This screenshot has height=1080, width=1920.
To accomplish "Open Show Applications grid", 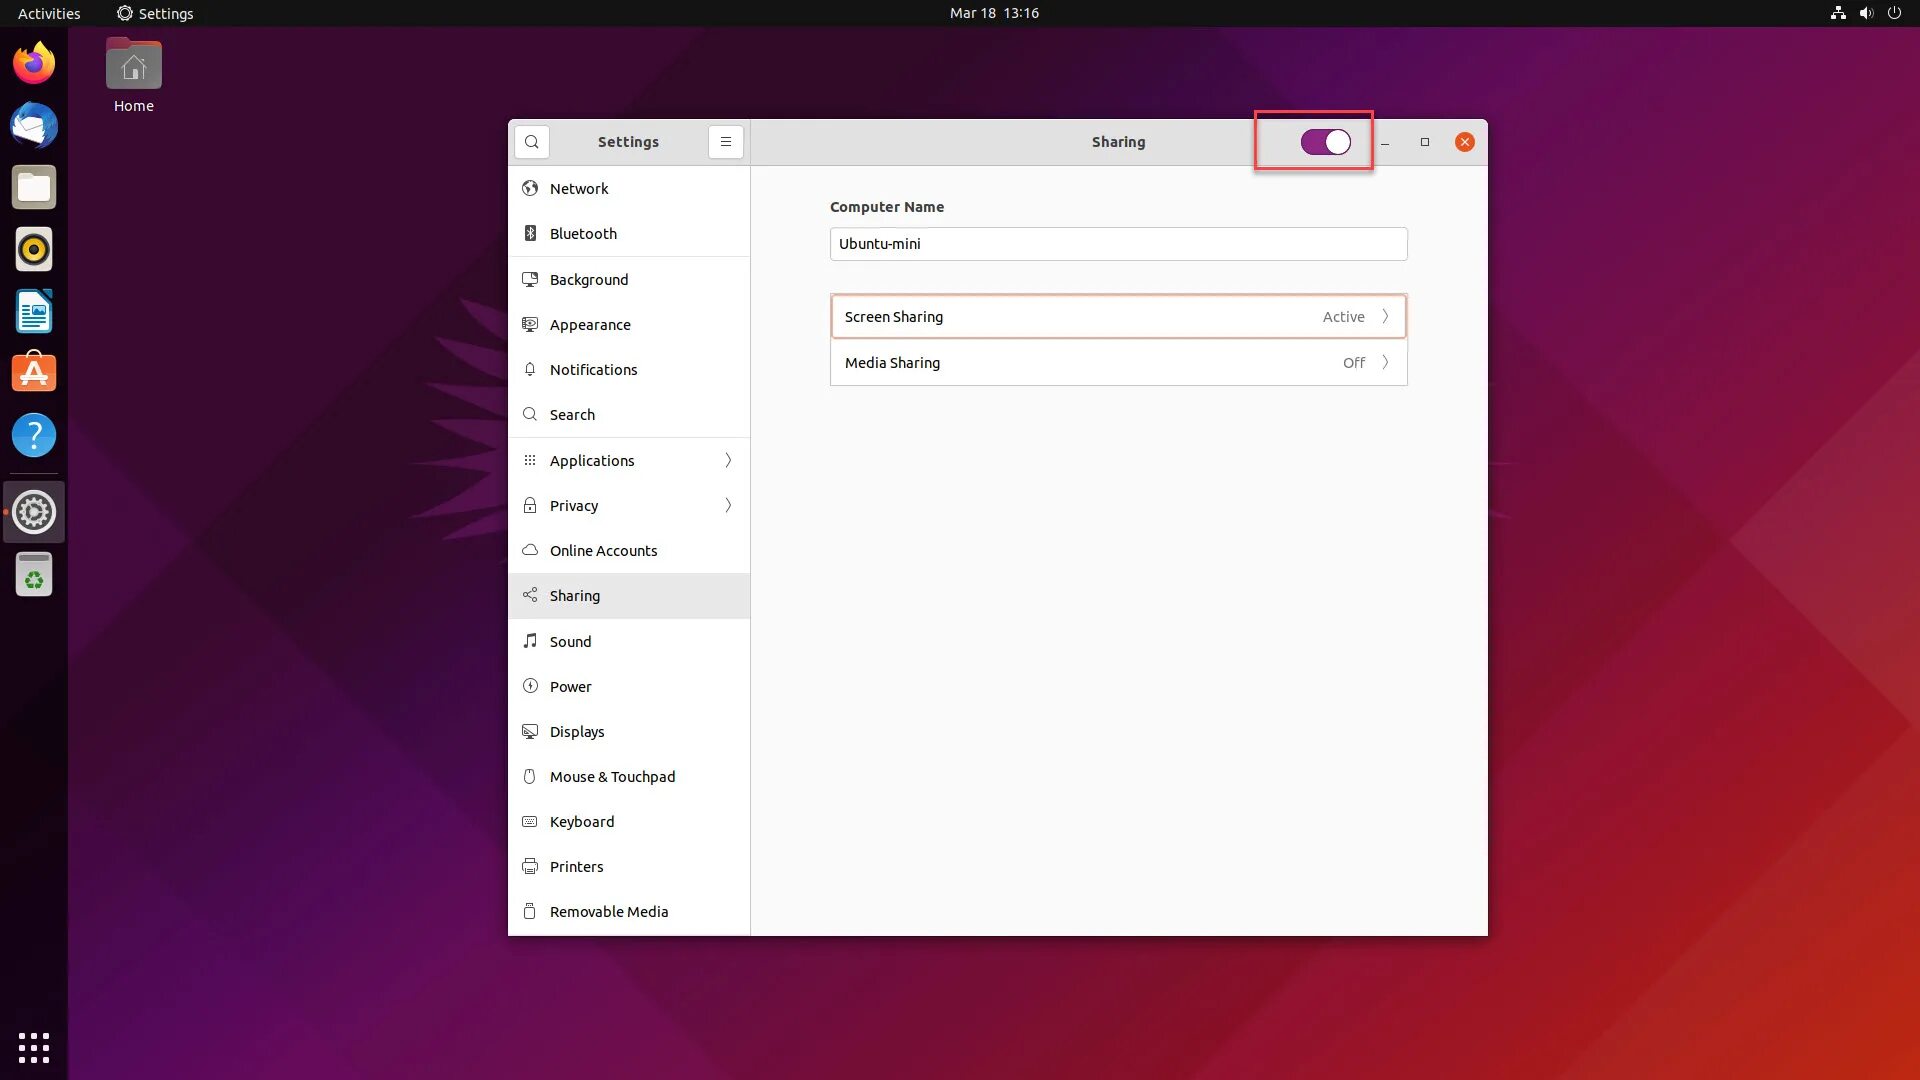I will pyautogui.click(x=34, y=1047).
